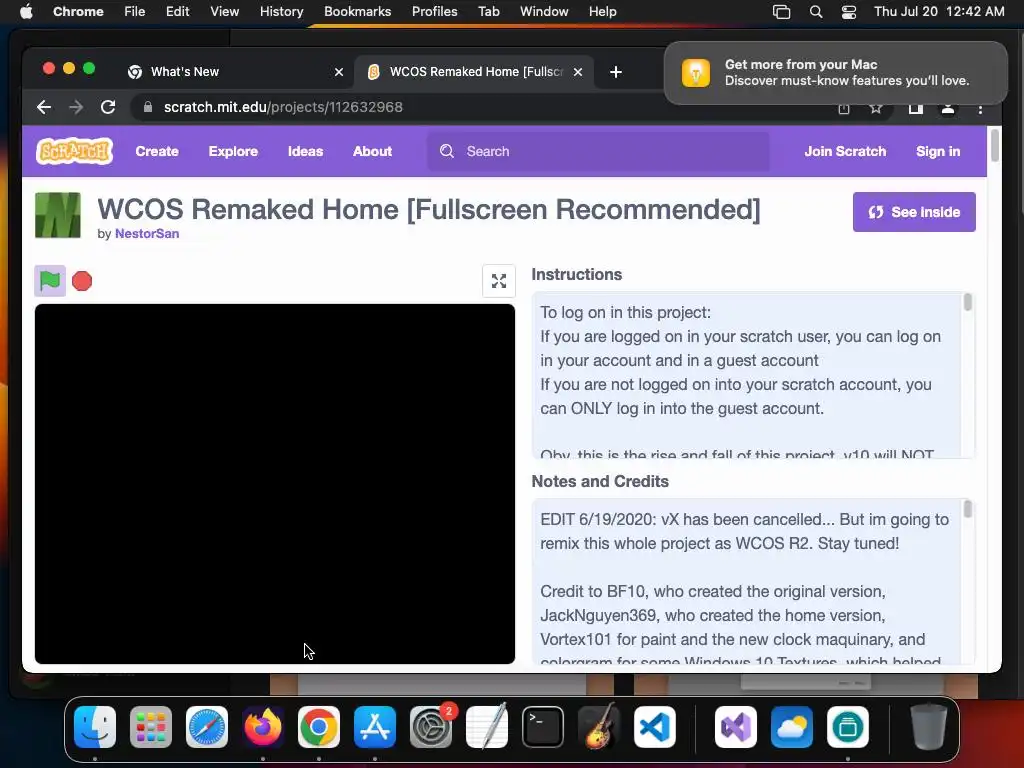The image size is (1024, 768).
Task: Click the lock icon in the address bar
Action: pos(148,107)
